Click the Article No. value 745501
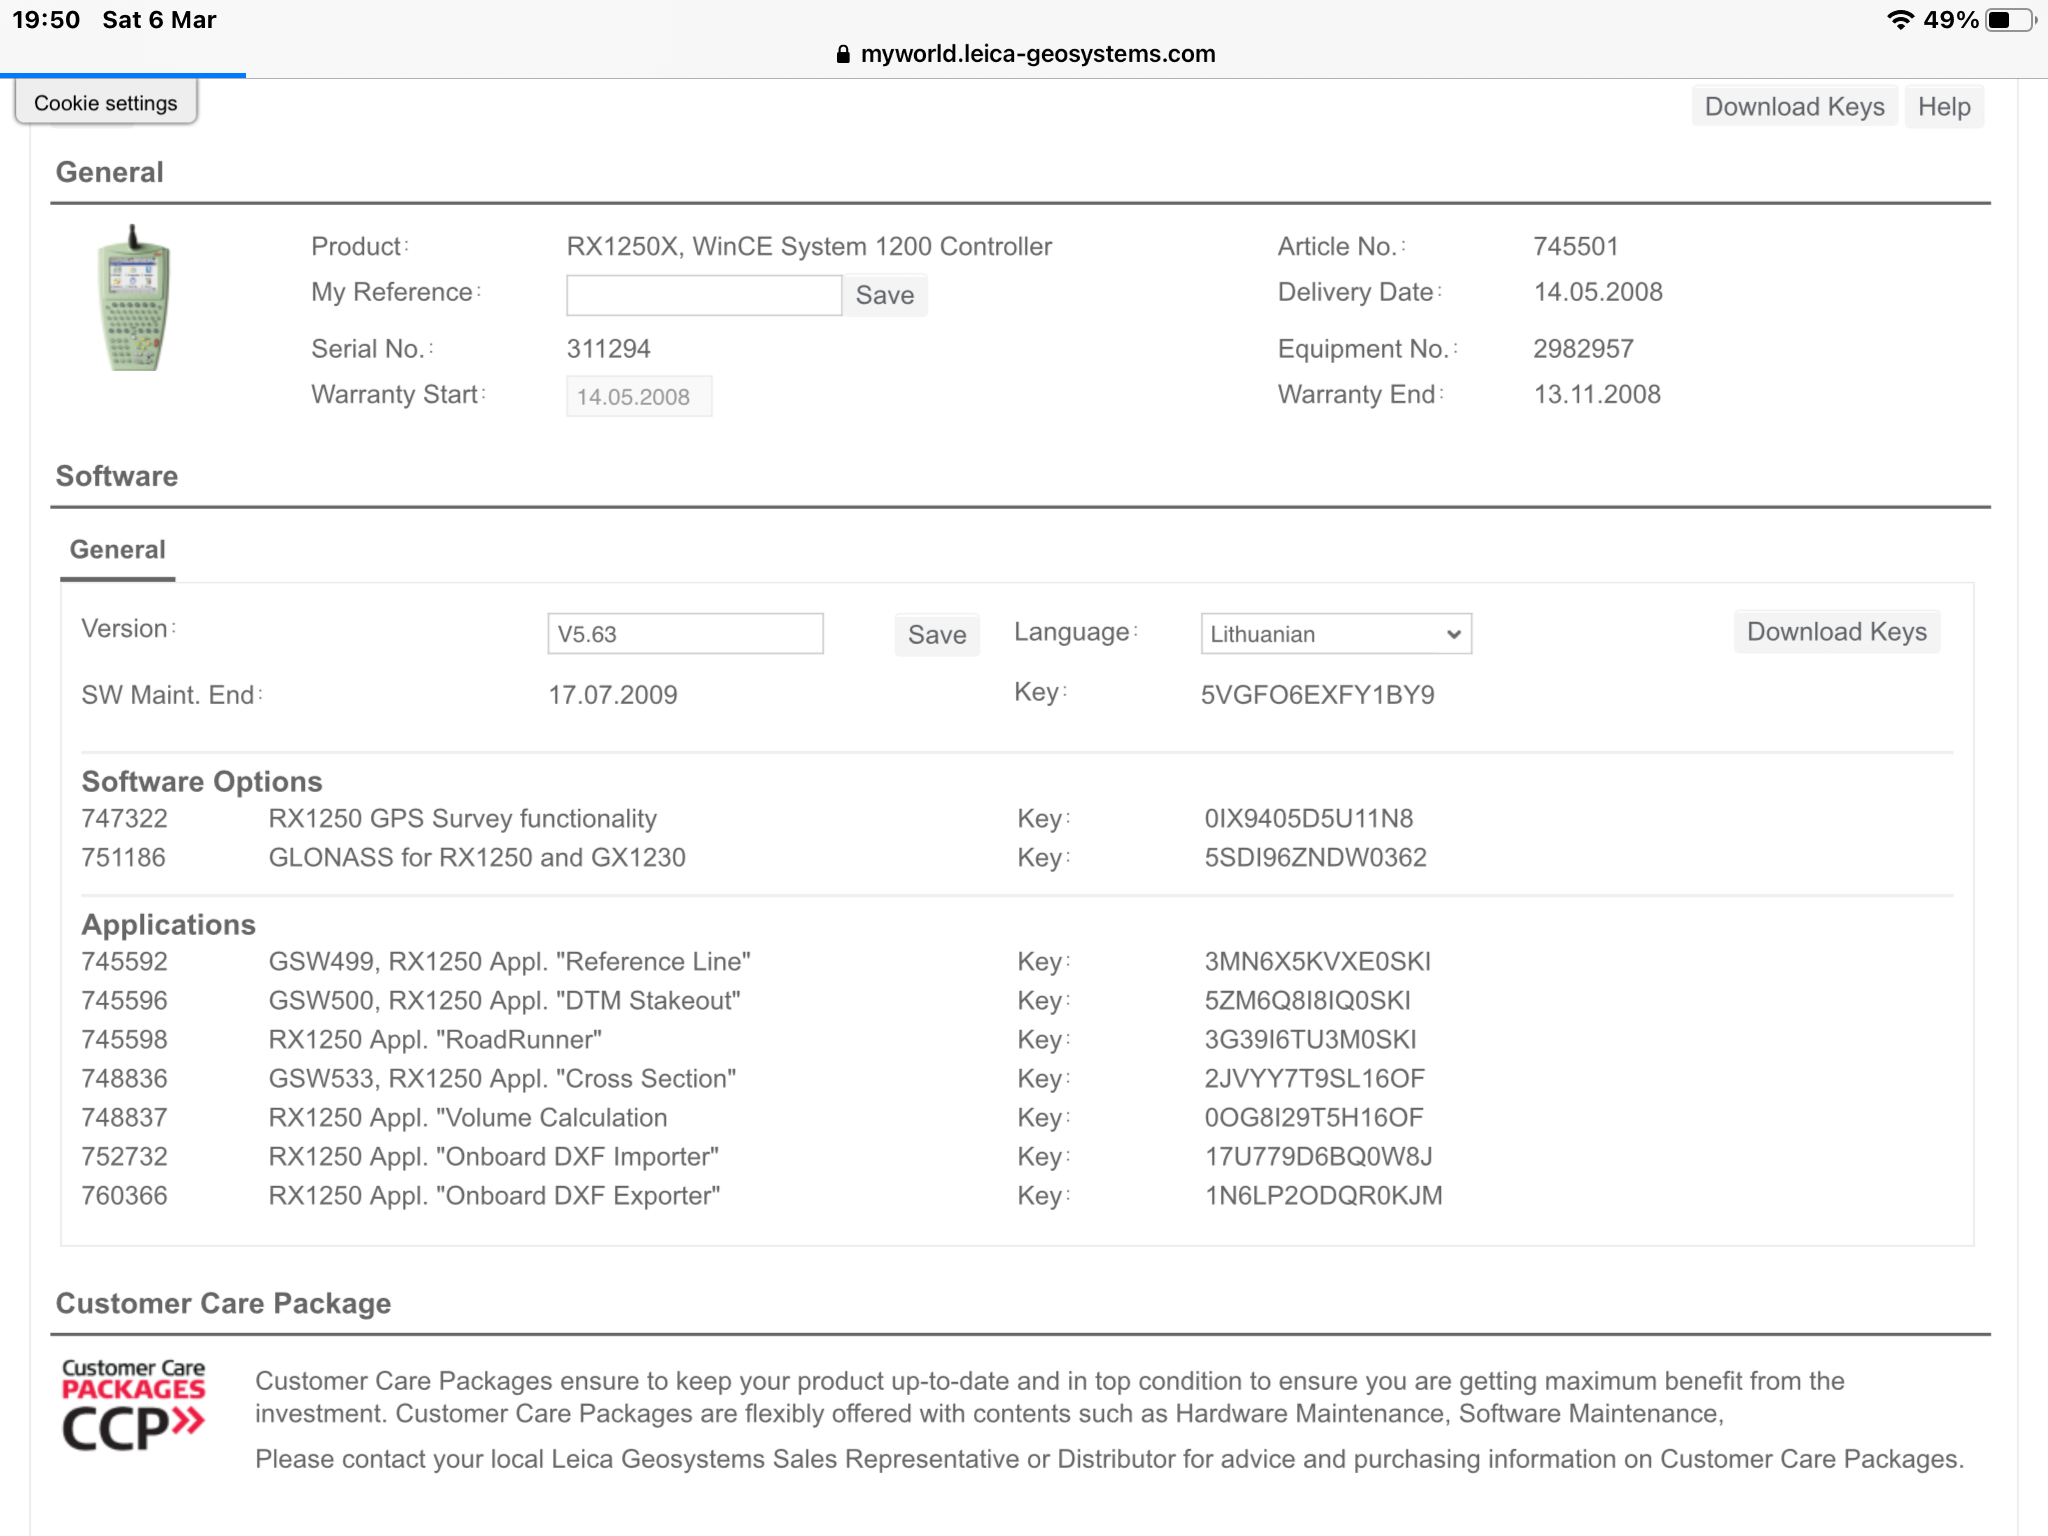Screen dimensions: 2048x1536 (1575, 247)
